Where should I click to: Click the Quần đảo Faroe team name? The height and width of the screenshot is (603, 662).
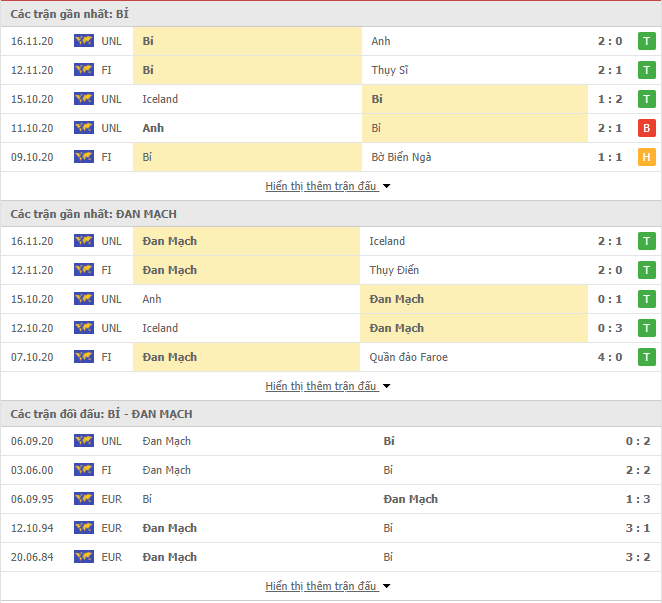coord(408,357)
